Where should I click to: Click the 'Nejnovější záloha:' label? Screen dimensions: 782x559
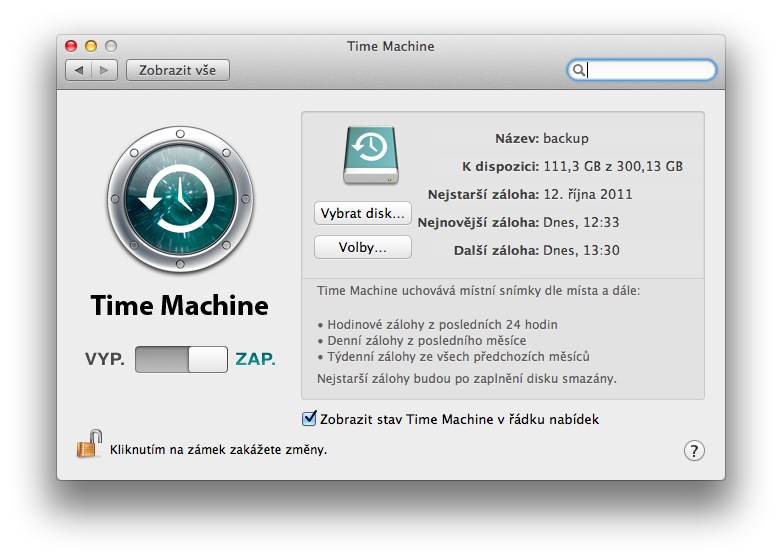tap(478, 222)
